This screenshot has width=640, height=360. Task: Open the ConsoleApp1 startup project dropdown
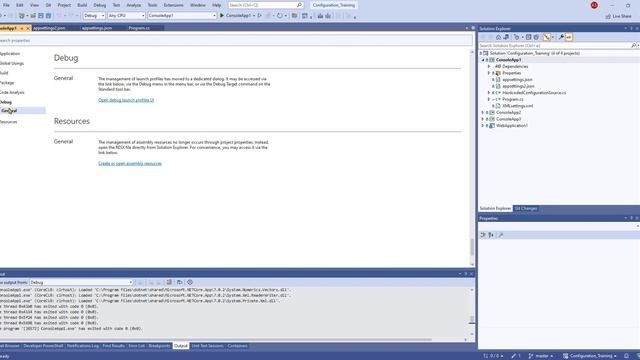[x=182, y=16]
